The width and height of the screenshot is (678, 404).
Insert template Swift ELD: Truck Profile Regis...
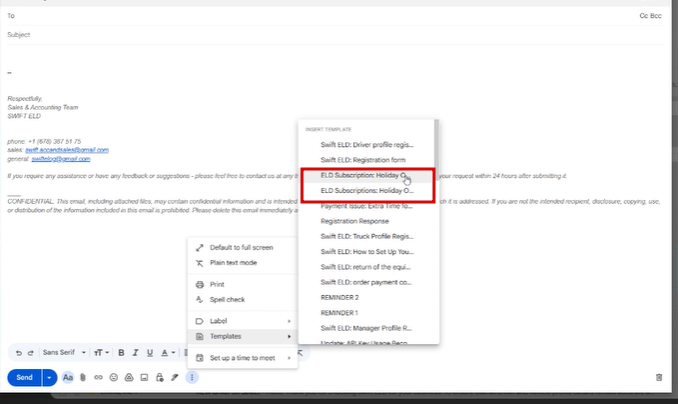[367, 236]
